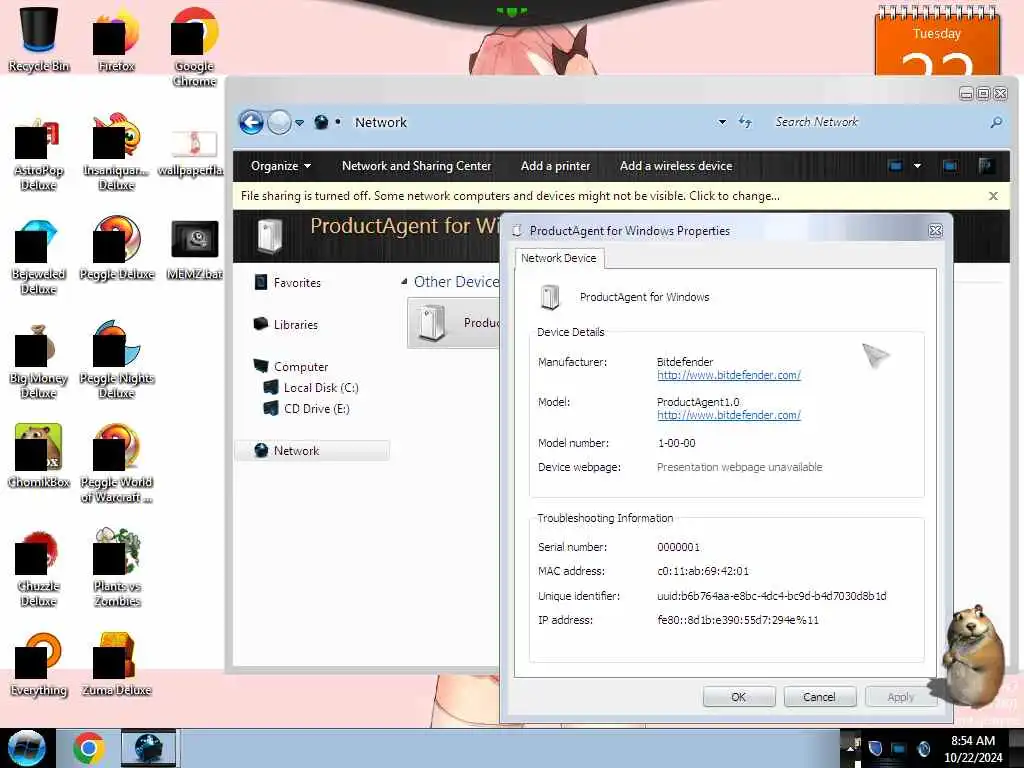Viewport: 1024px width, 768px height.
Task: Select the Peggle World of Warcraft icon
Action: tap(116, 464)
